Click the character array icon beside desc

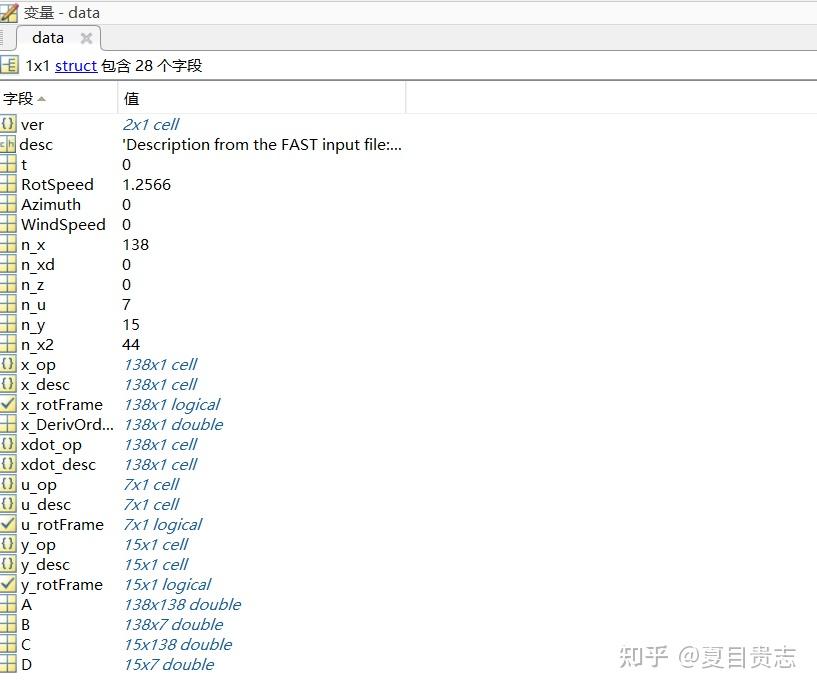click(9, 144)
